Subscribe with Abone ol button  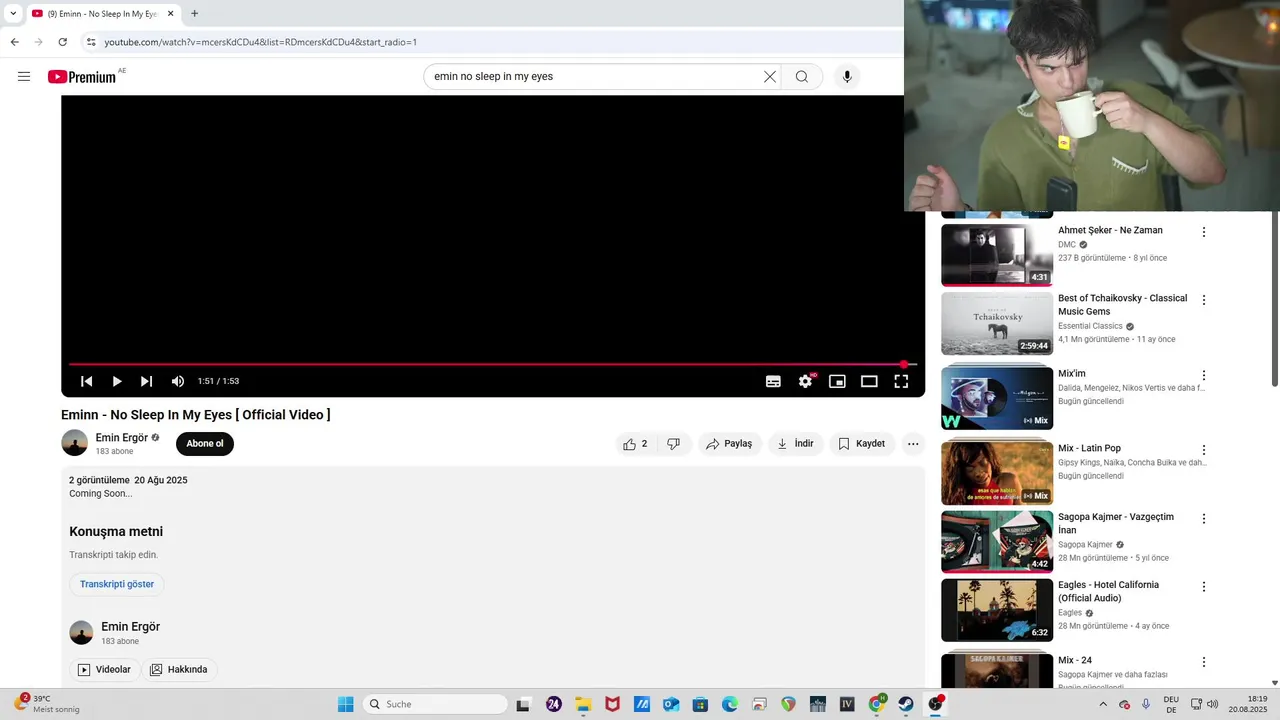pos(205,444)
